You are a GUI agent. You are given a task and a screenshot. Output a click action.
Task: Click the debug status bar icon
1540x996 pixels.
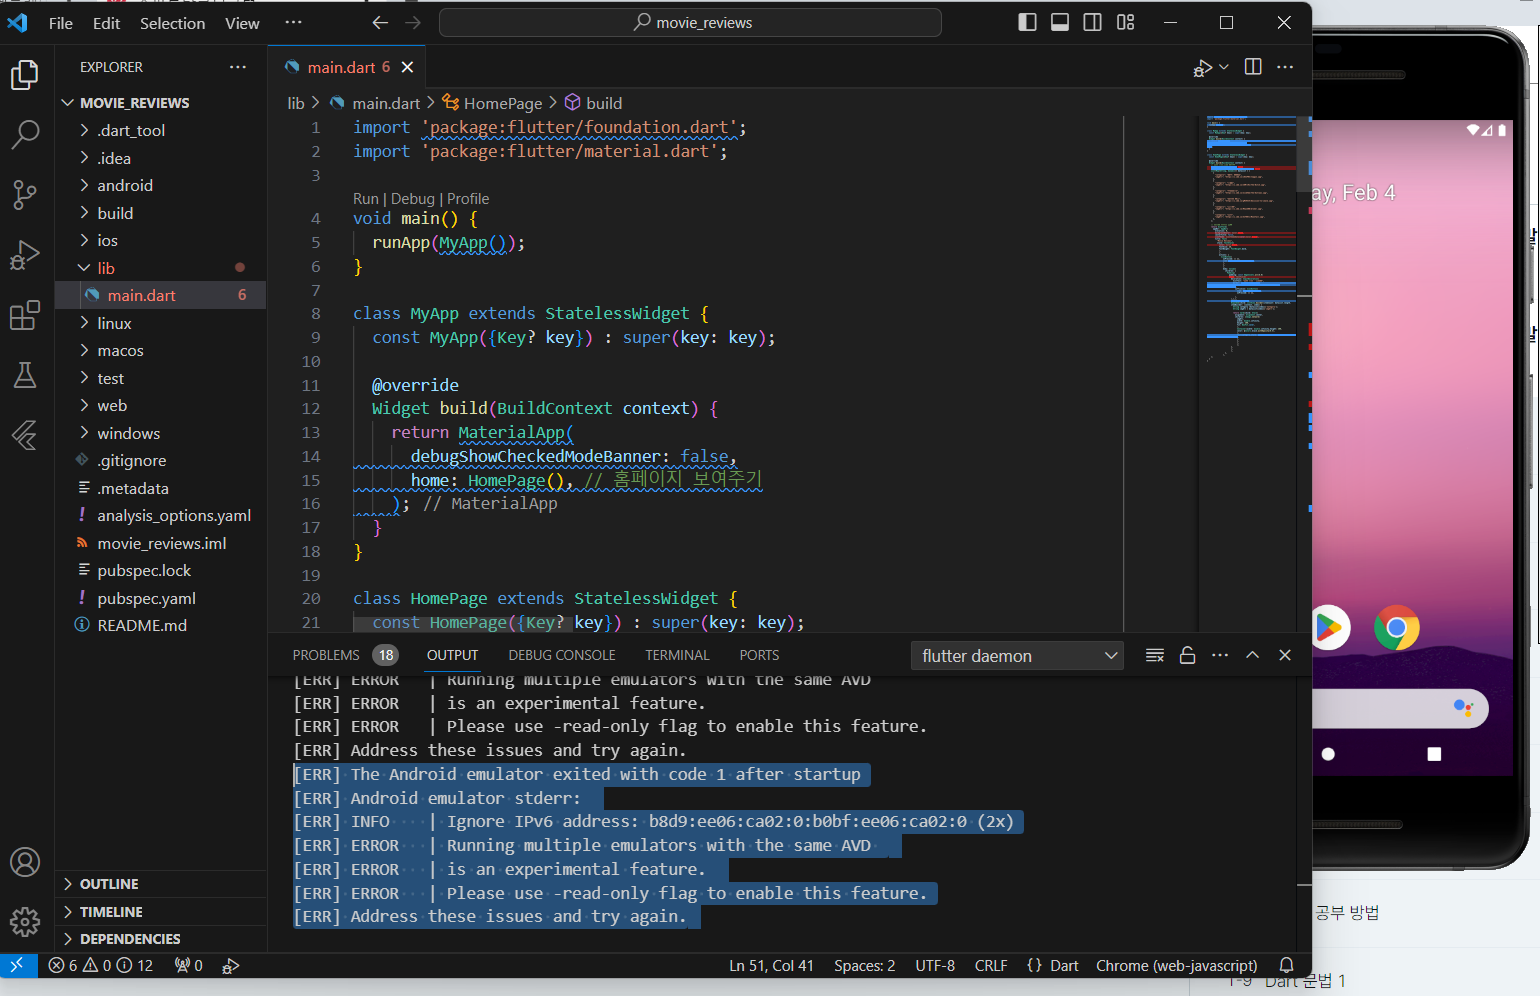click(x=231, y=965)
